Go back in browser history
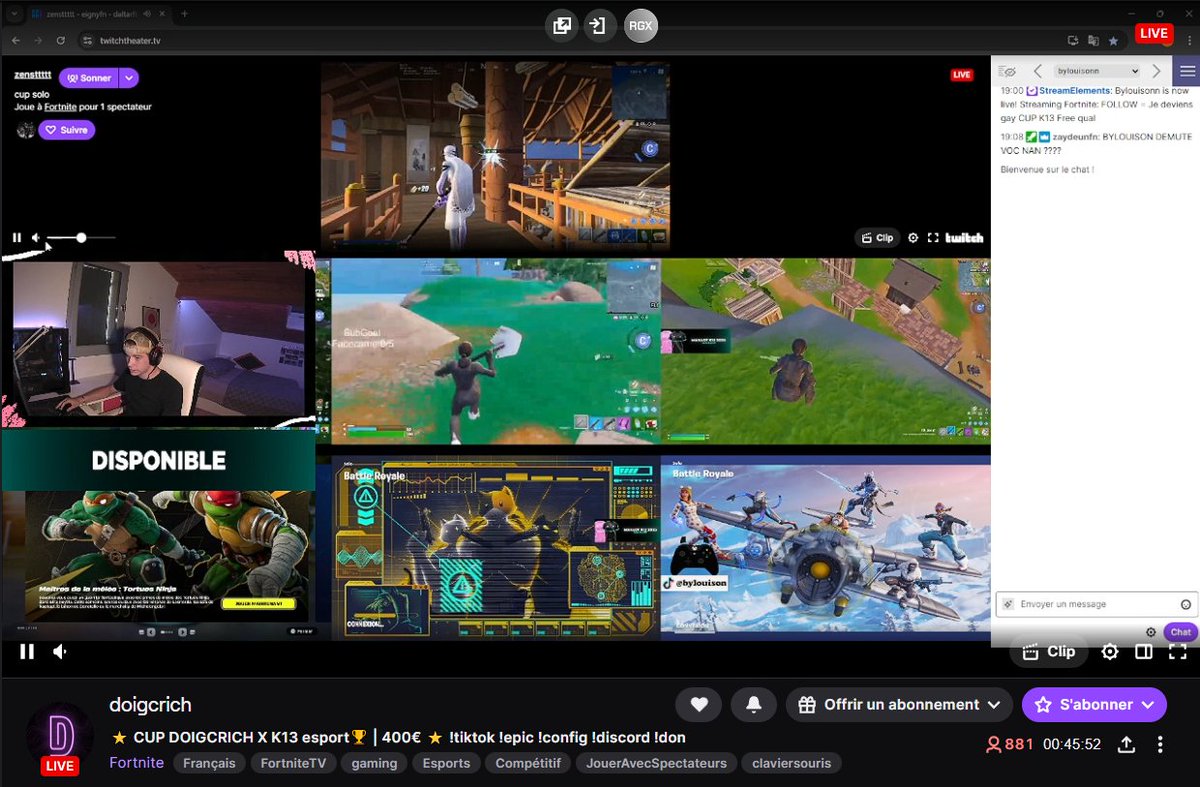The image size is (1200, 787). click(15, 40)
